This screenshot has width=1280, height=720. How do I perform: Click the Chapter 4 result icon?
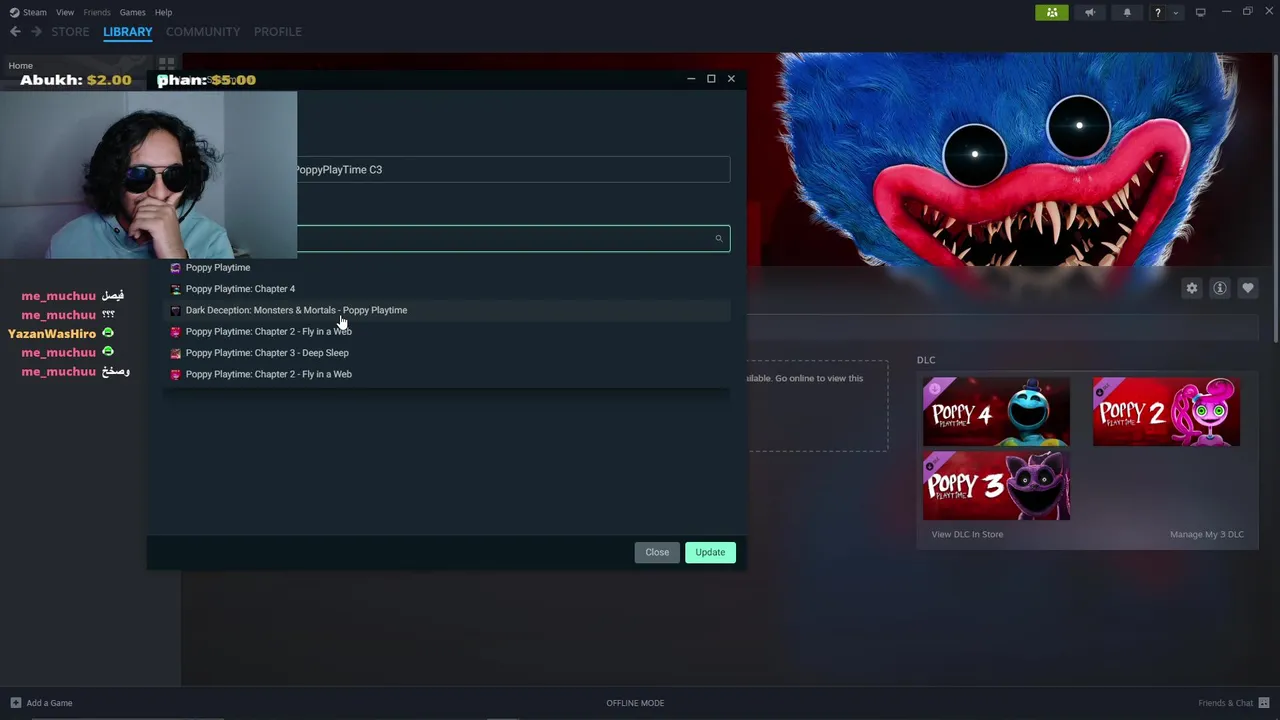pos(176,289)
